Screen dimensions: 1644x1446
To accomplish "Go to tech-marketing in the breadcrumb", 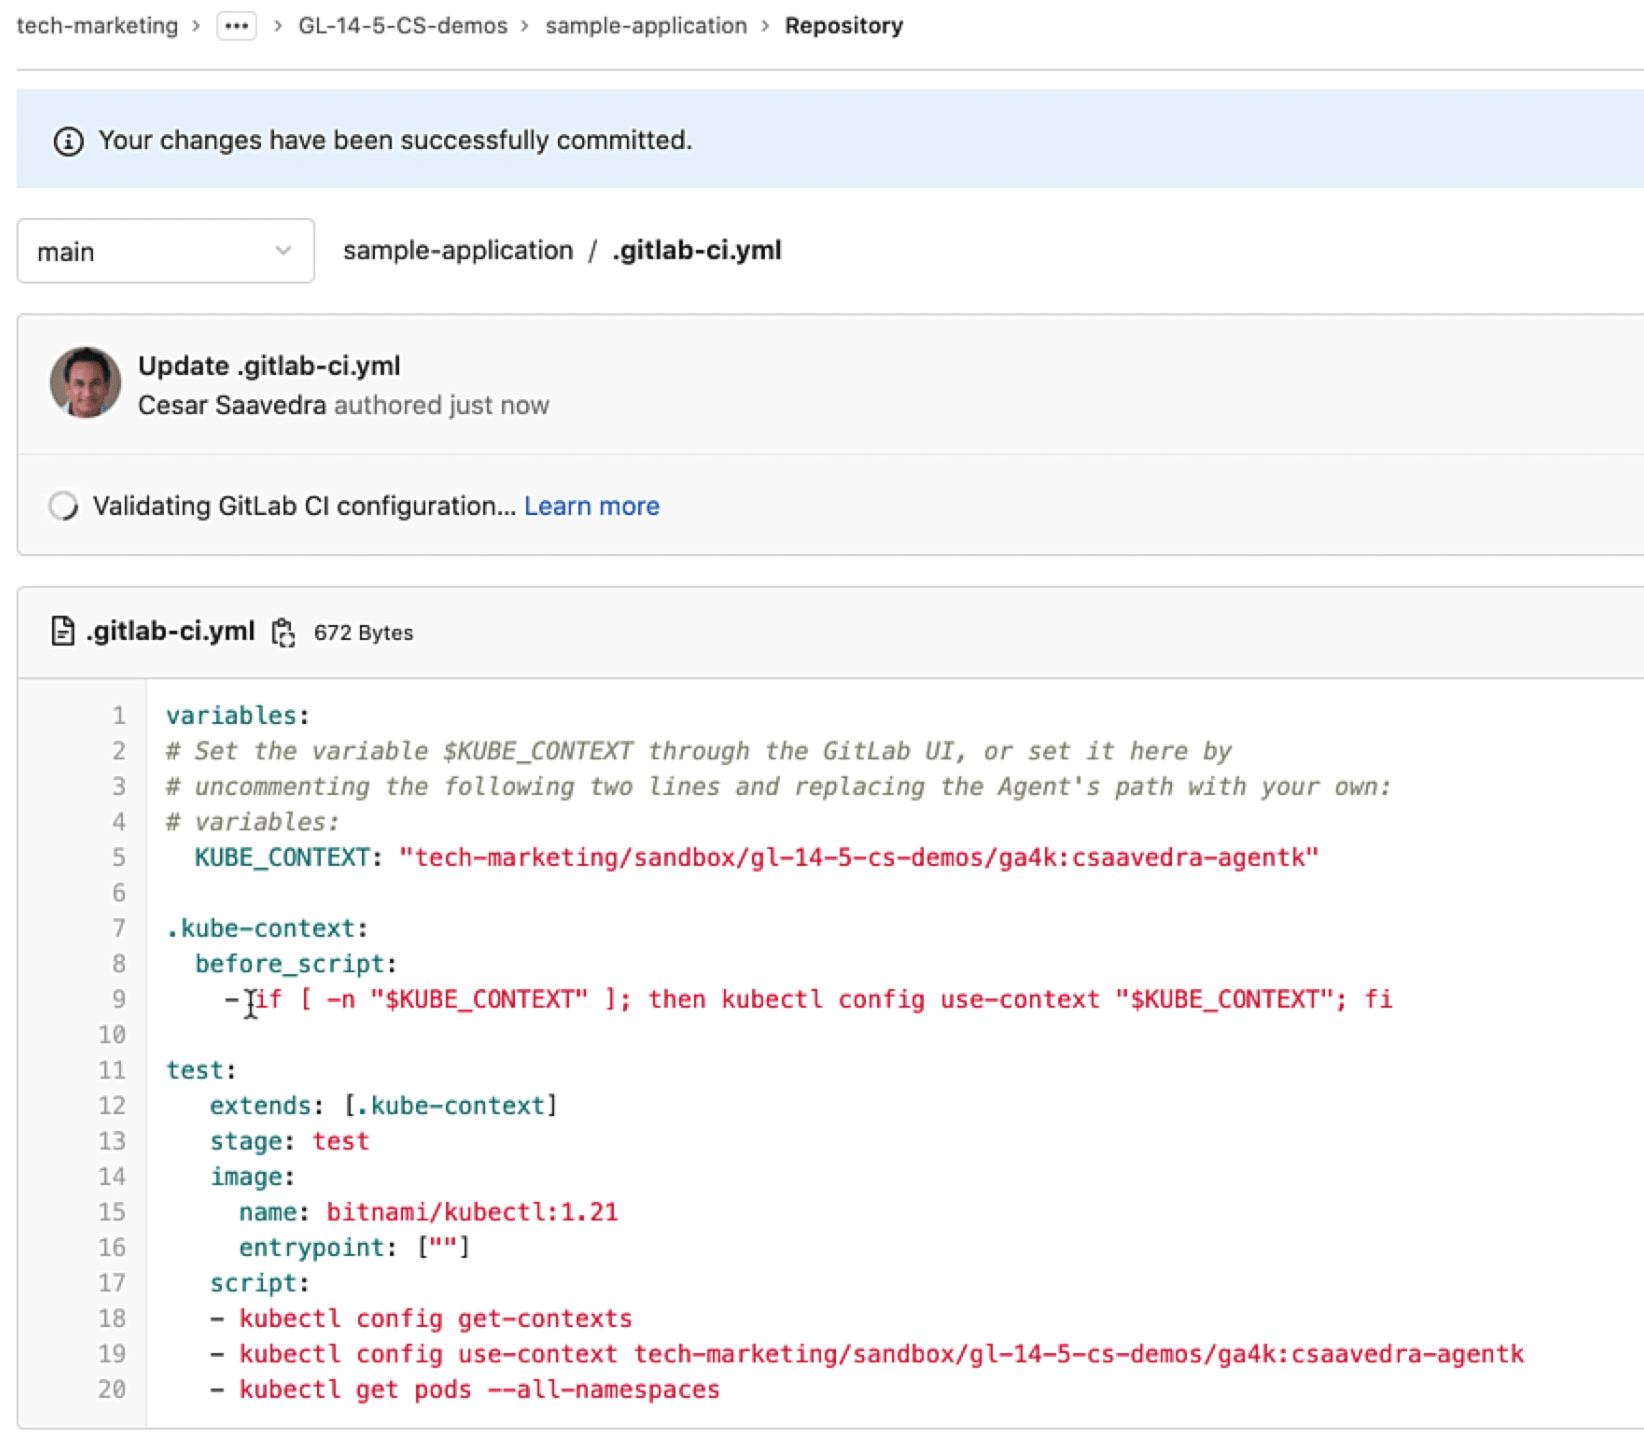I will [97, 26].
